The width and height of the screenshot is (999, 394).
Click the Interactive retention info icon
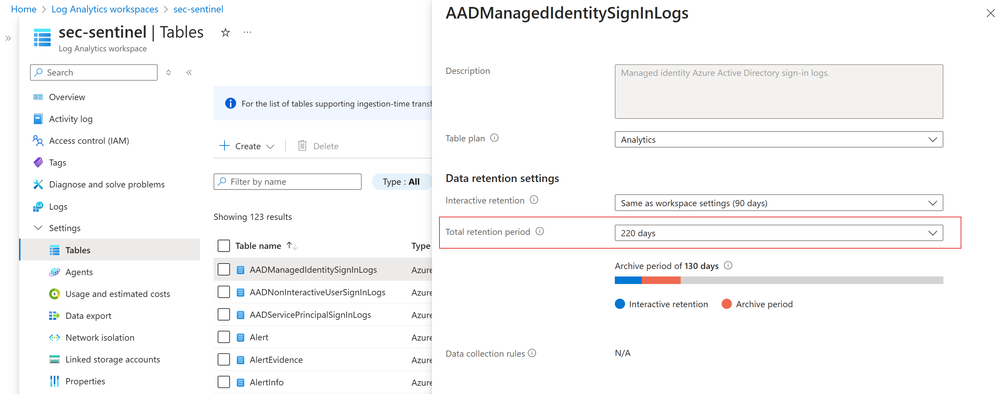pyautogui.click(x=534, y=200)
